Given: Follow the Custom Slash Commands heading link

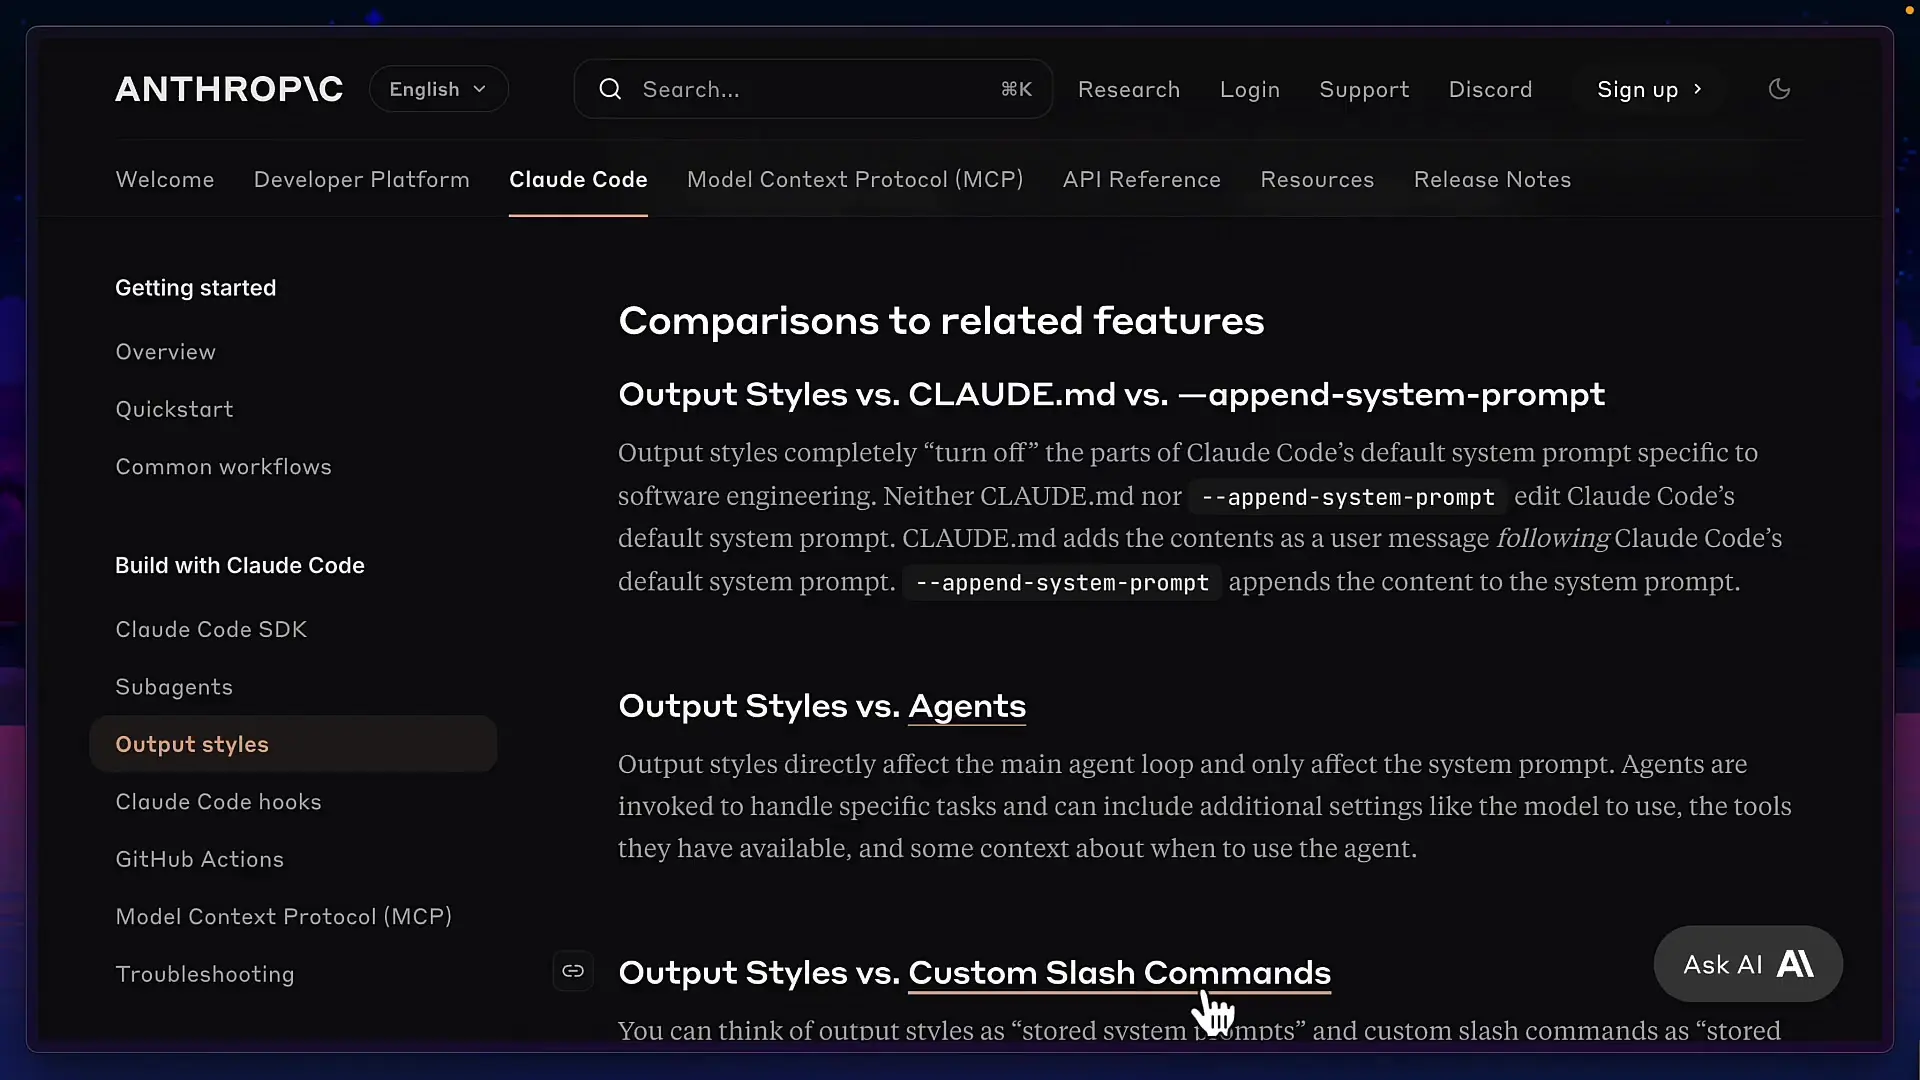Looking at the screenshot, I should pyautogui.click(x=1119, y=973).
